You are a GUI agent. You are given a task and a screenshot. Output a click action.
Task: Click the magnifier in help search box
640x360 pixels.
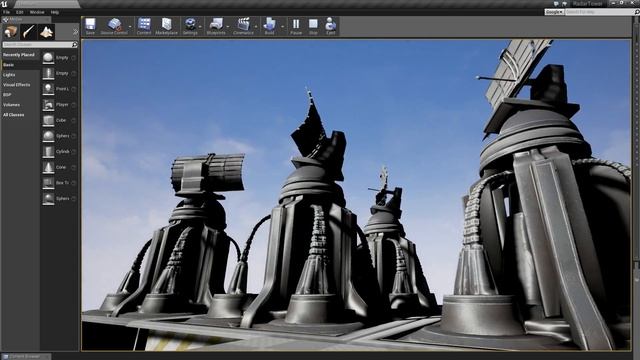[x=636, y=12]
